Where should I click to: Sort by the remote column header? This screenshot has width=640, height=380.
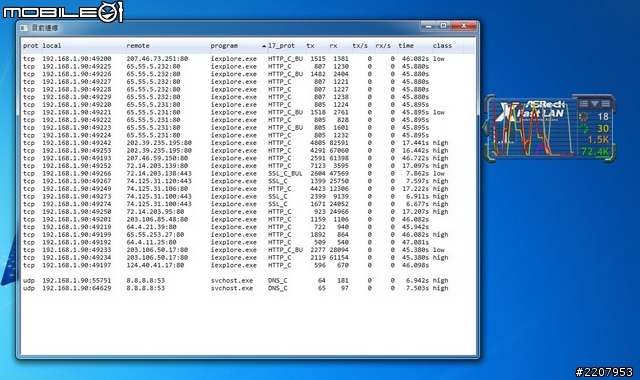pyautogui.click(x=138, y=46)
